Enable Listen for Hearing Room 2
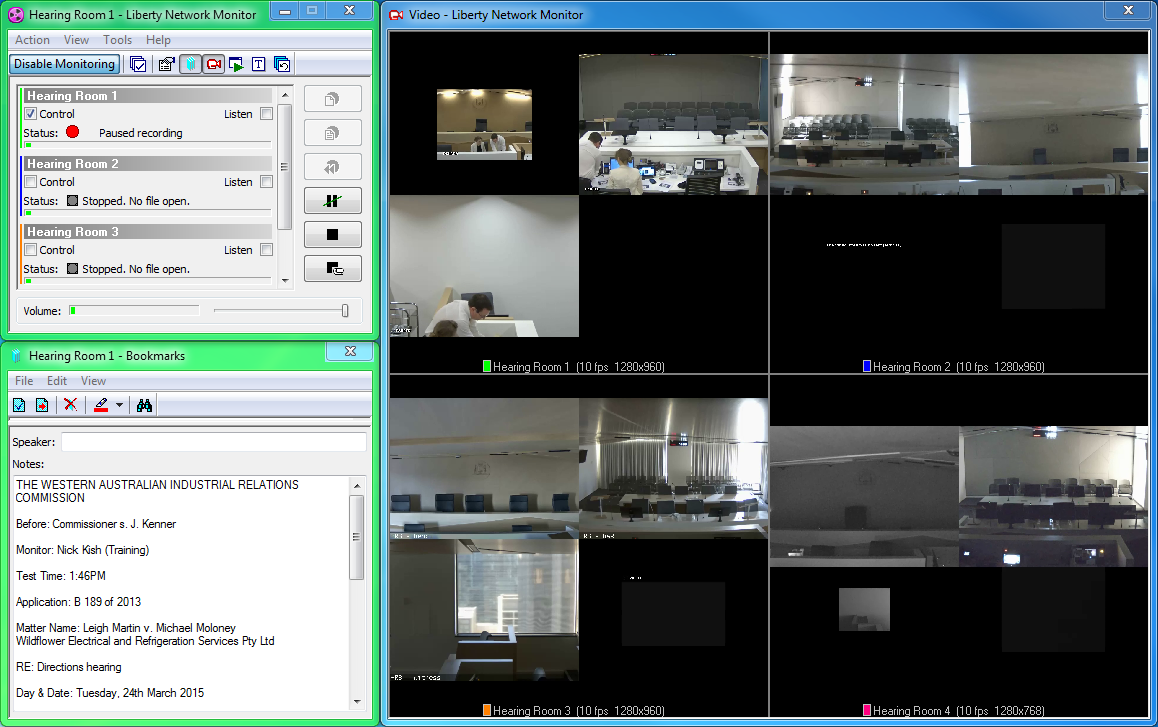 (x=266, y=182)
